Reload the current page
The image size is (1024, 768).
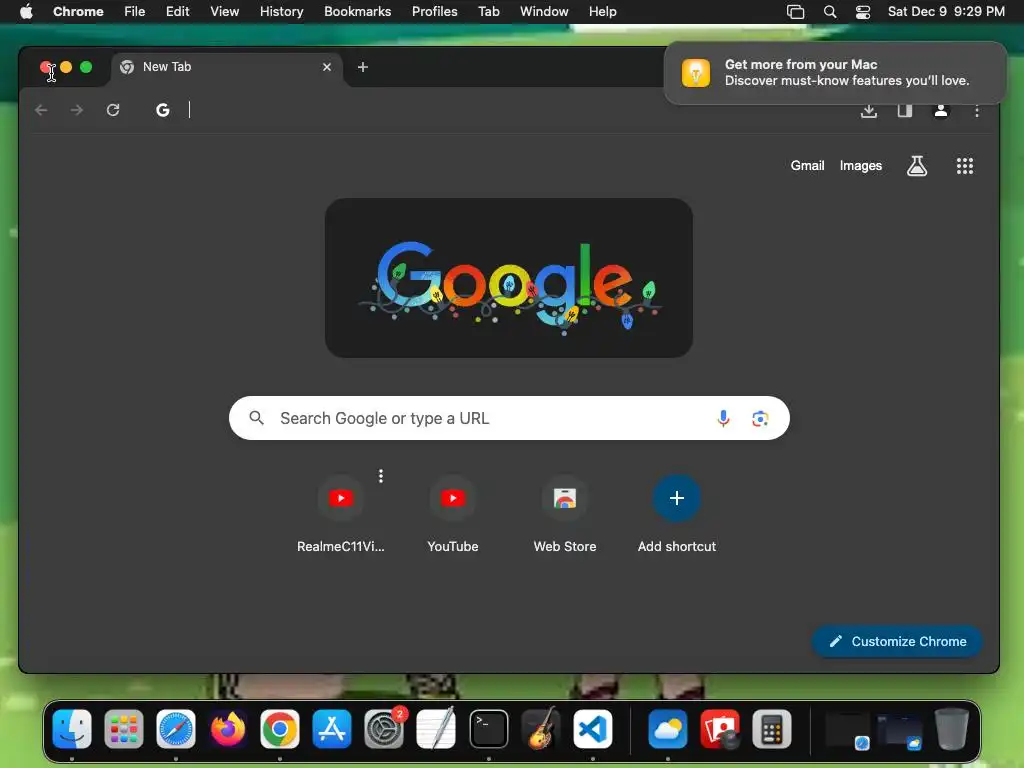113,110
